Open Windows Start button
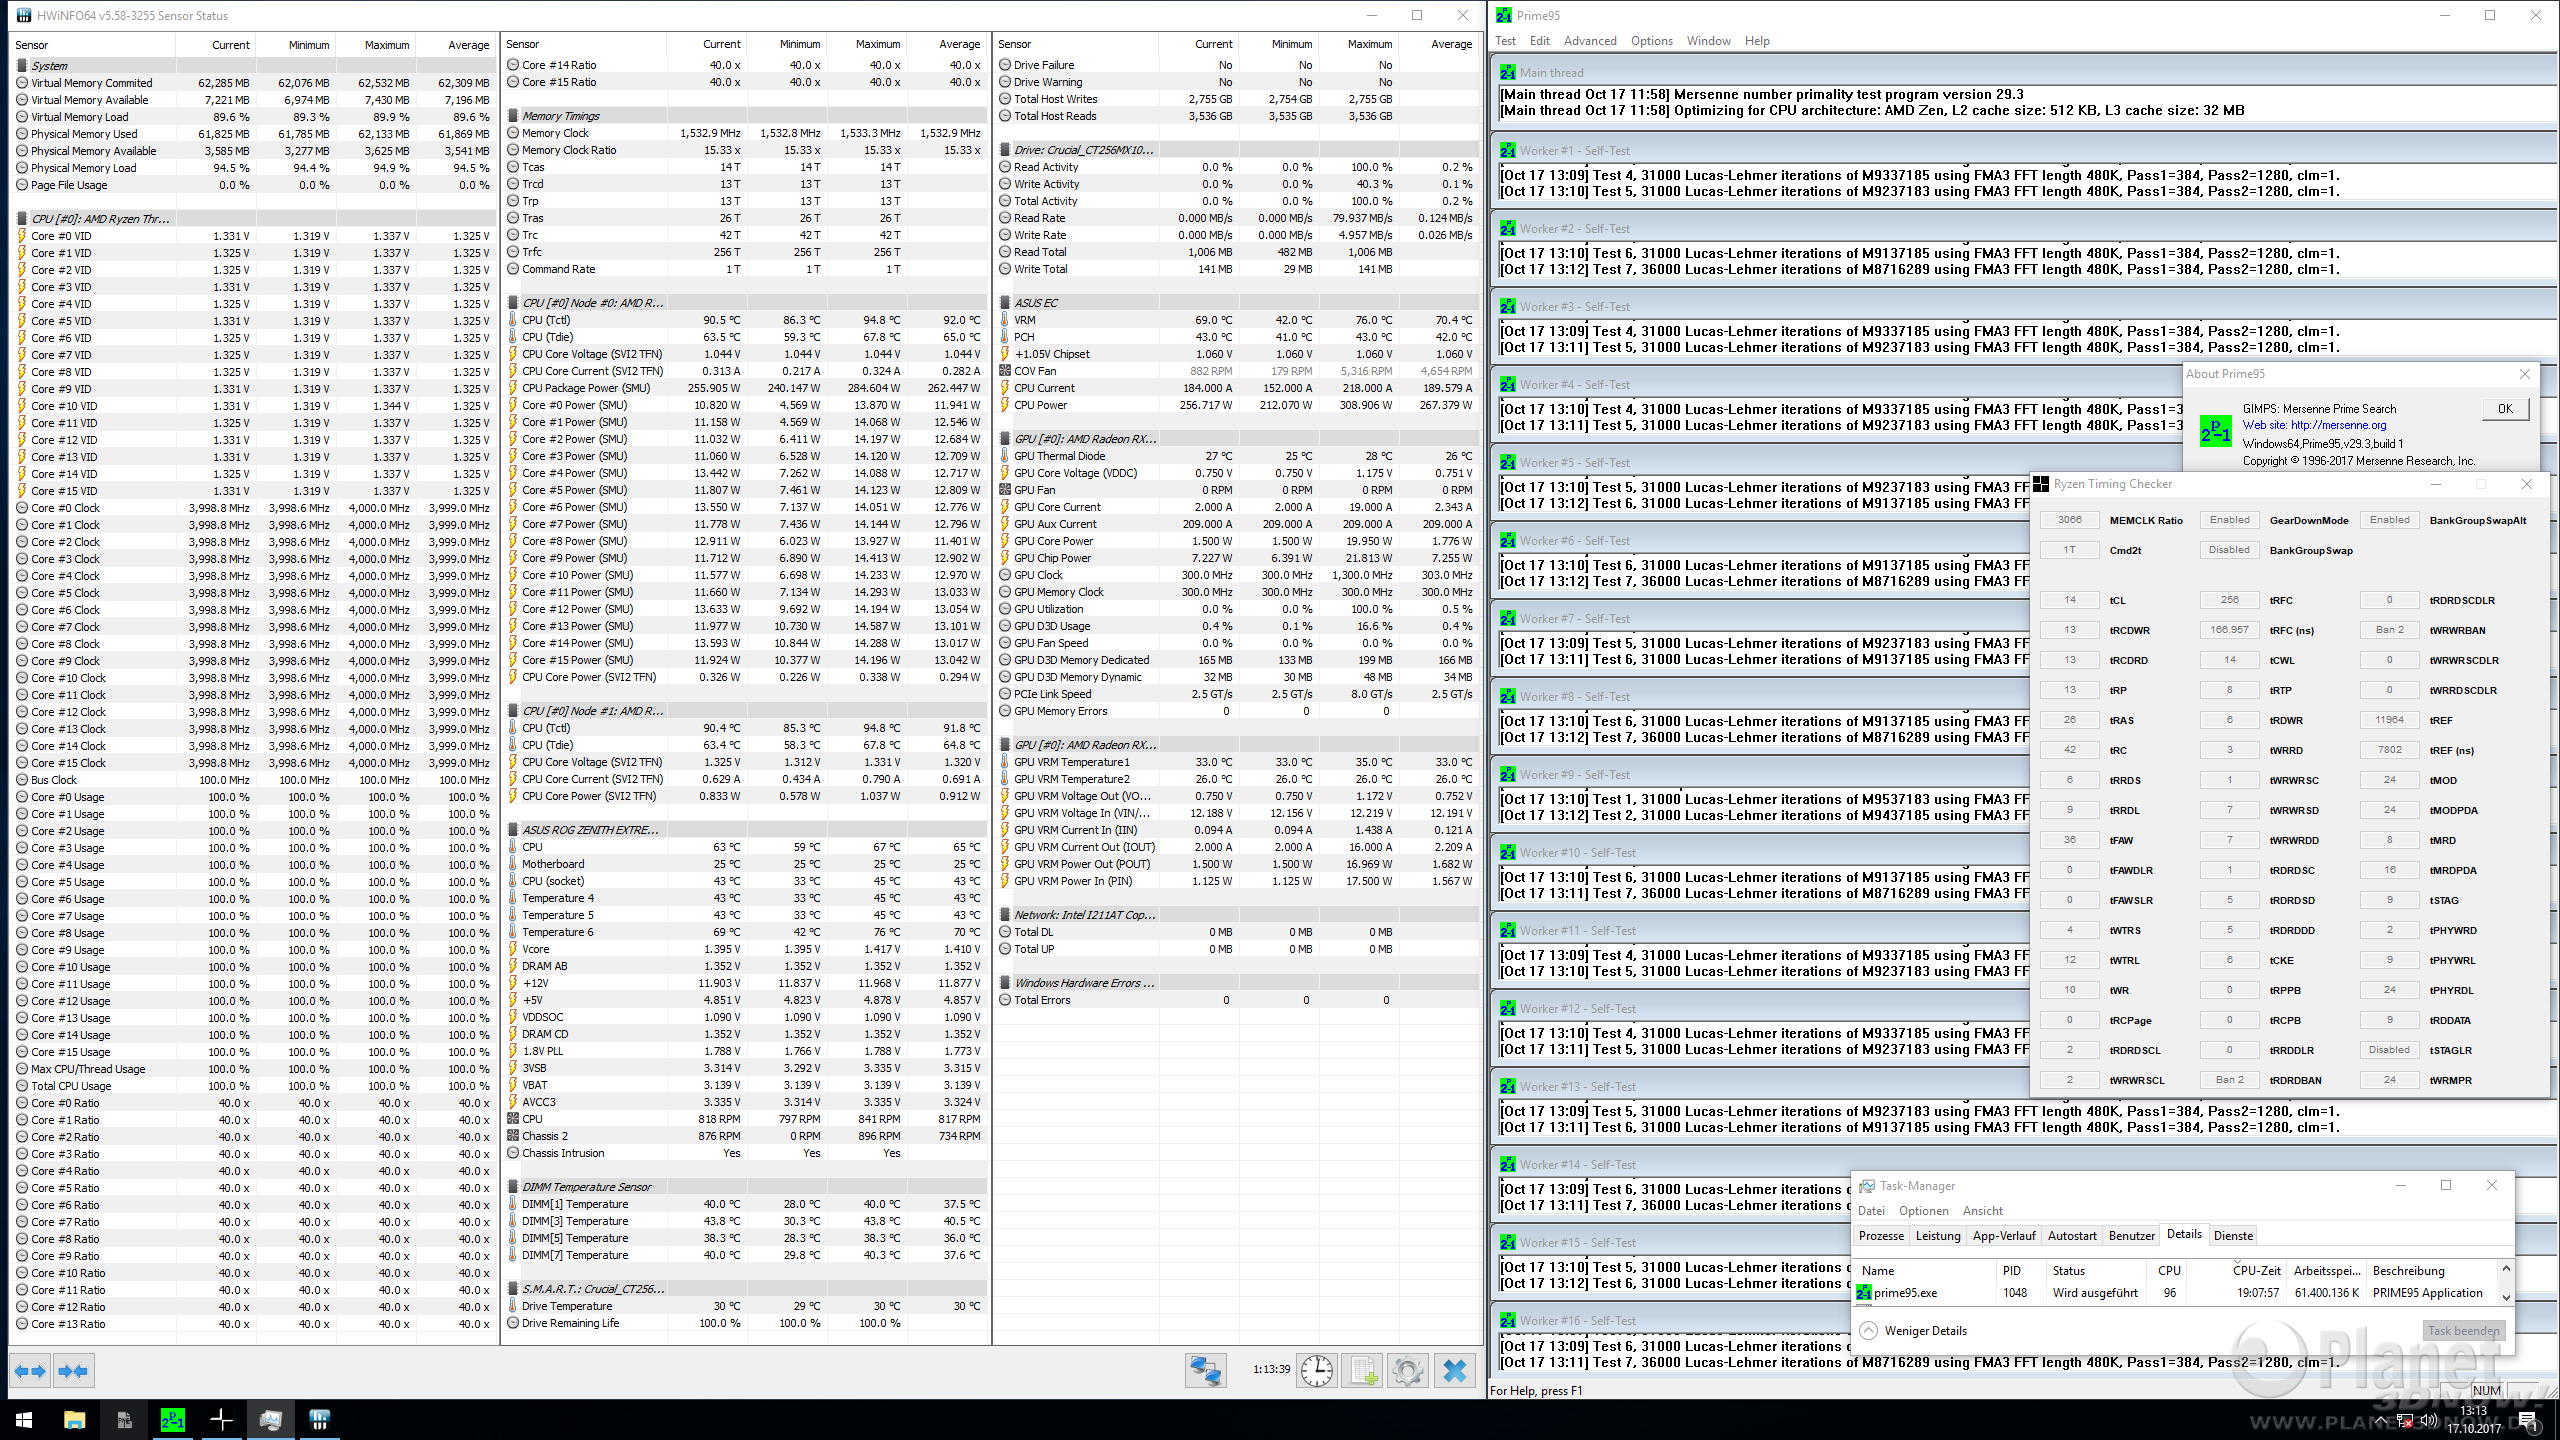2560x1440 pixels. [x=24, y=1419]
